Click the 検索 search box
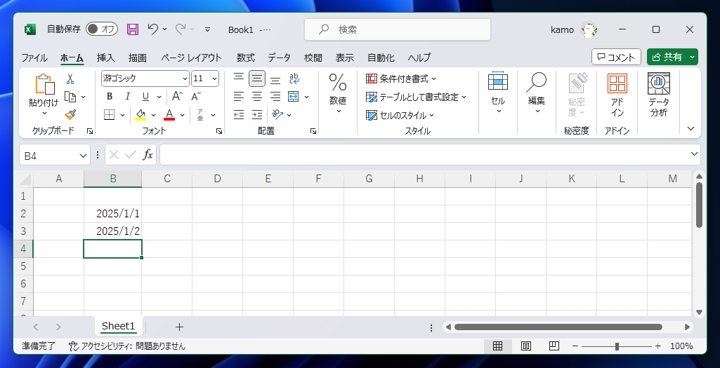 [x=398, y=29]
